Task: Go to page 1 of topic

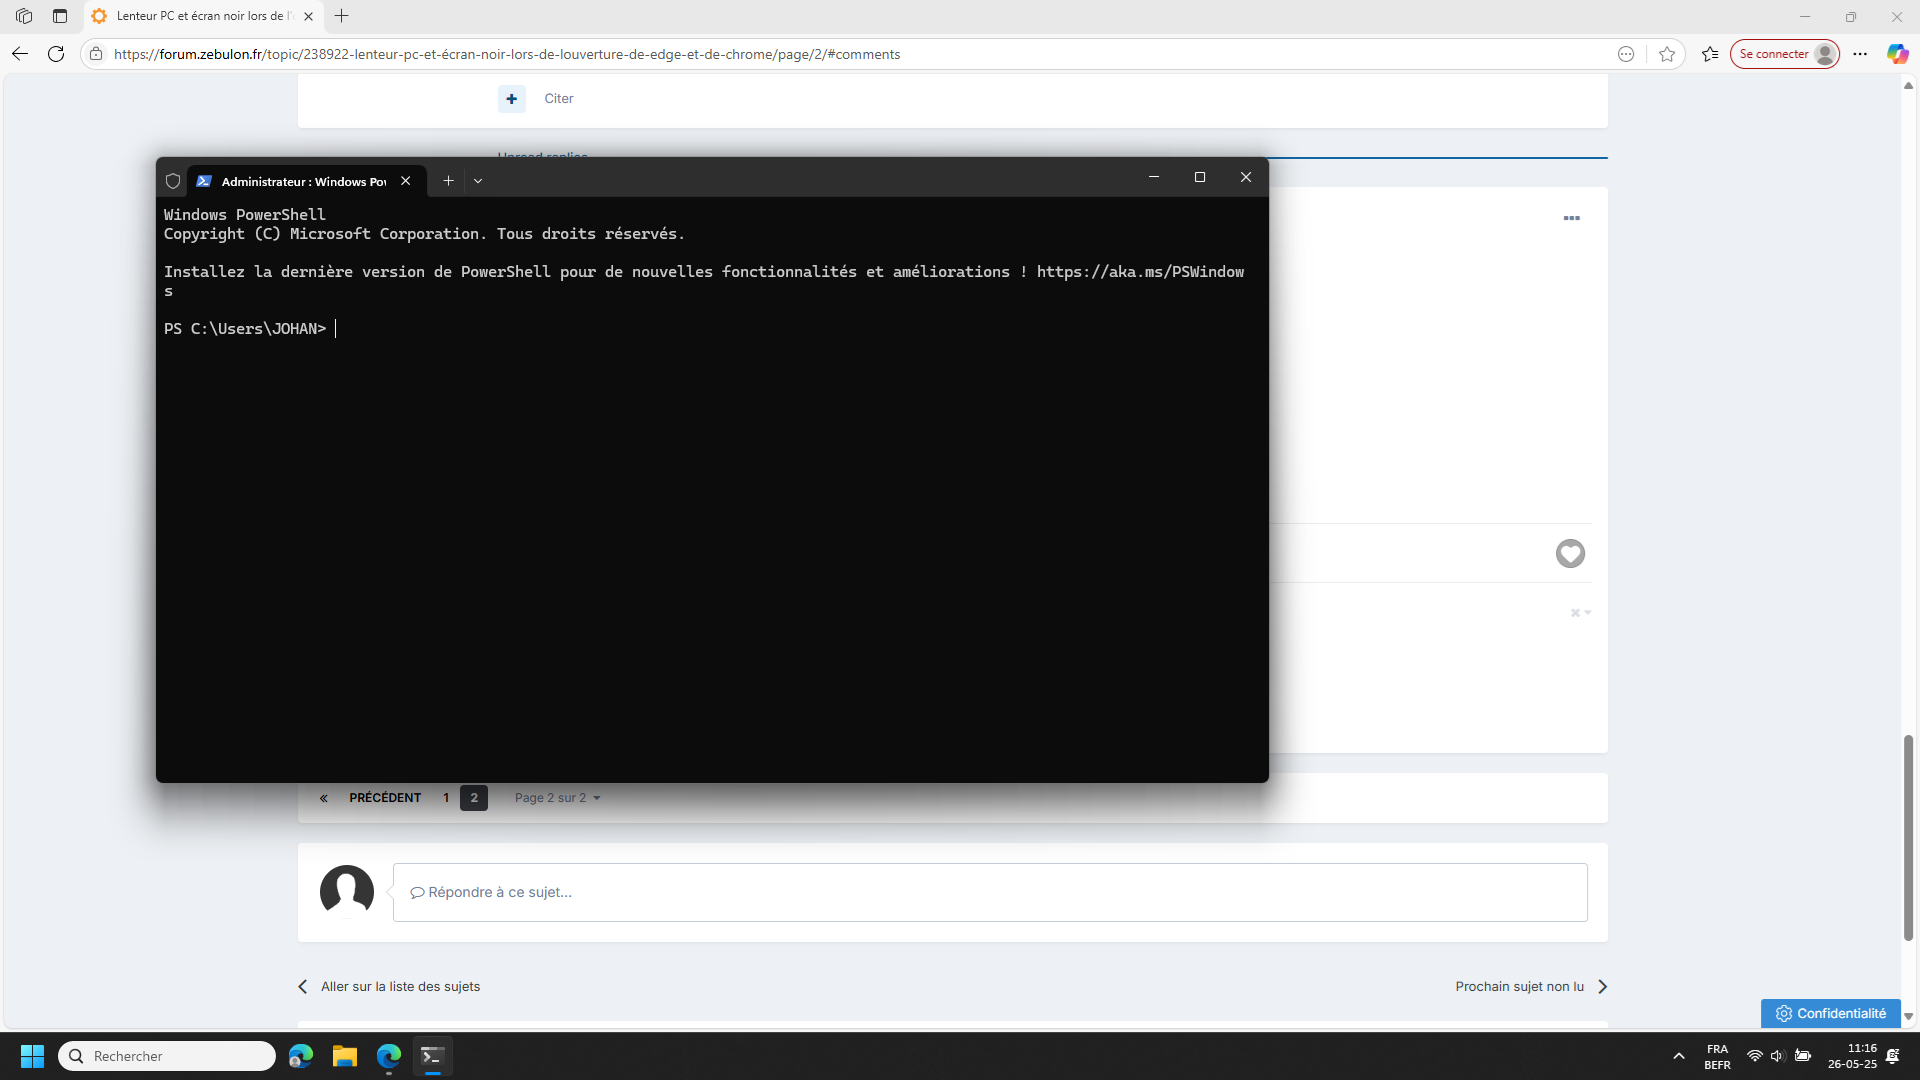Action: (446, 798)
